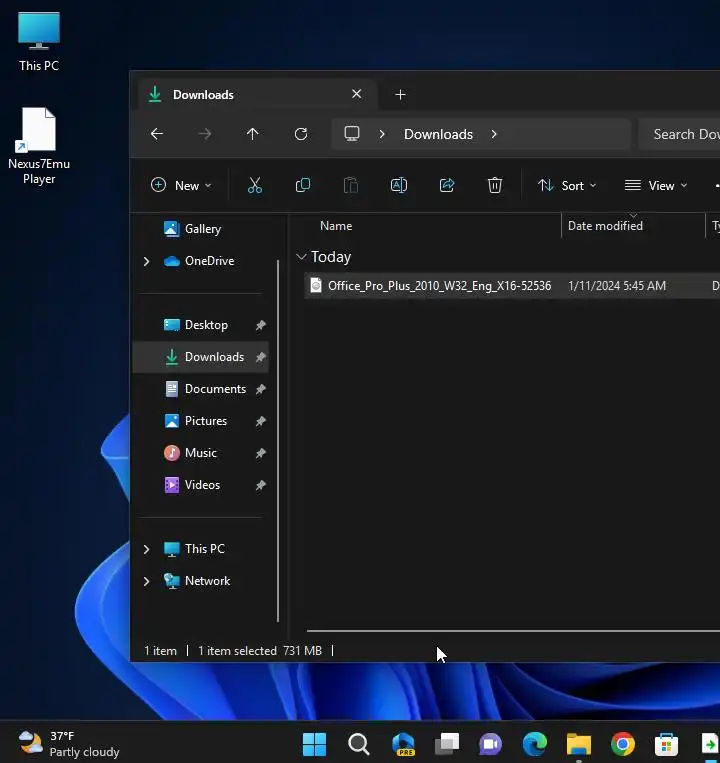
Task: Select Nexus7Emu Player desktop shortcut
Action: point(39,145)
